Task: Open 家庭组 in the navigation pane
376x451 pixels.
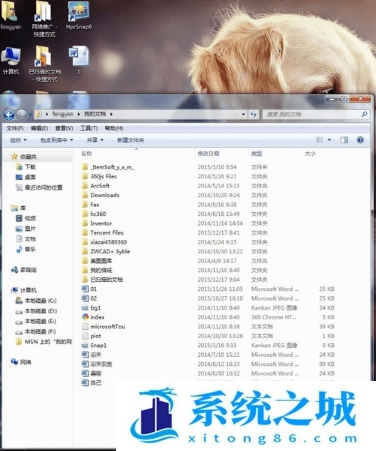Action: pos(24,270)
